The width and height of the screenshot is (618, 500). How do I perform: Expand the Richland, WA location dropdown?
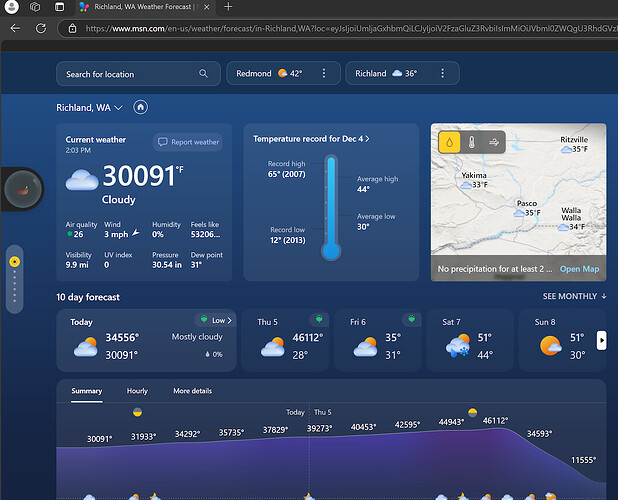tap(89, 108)
